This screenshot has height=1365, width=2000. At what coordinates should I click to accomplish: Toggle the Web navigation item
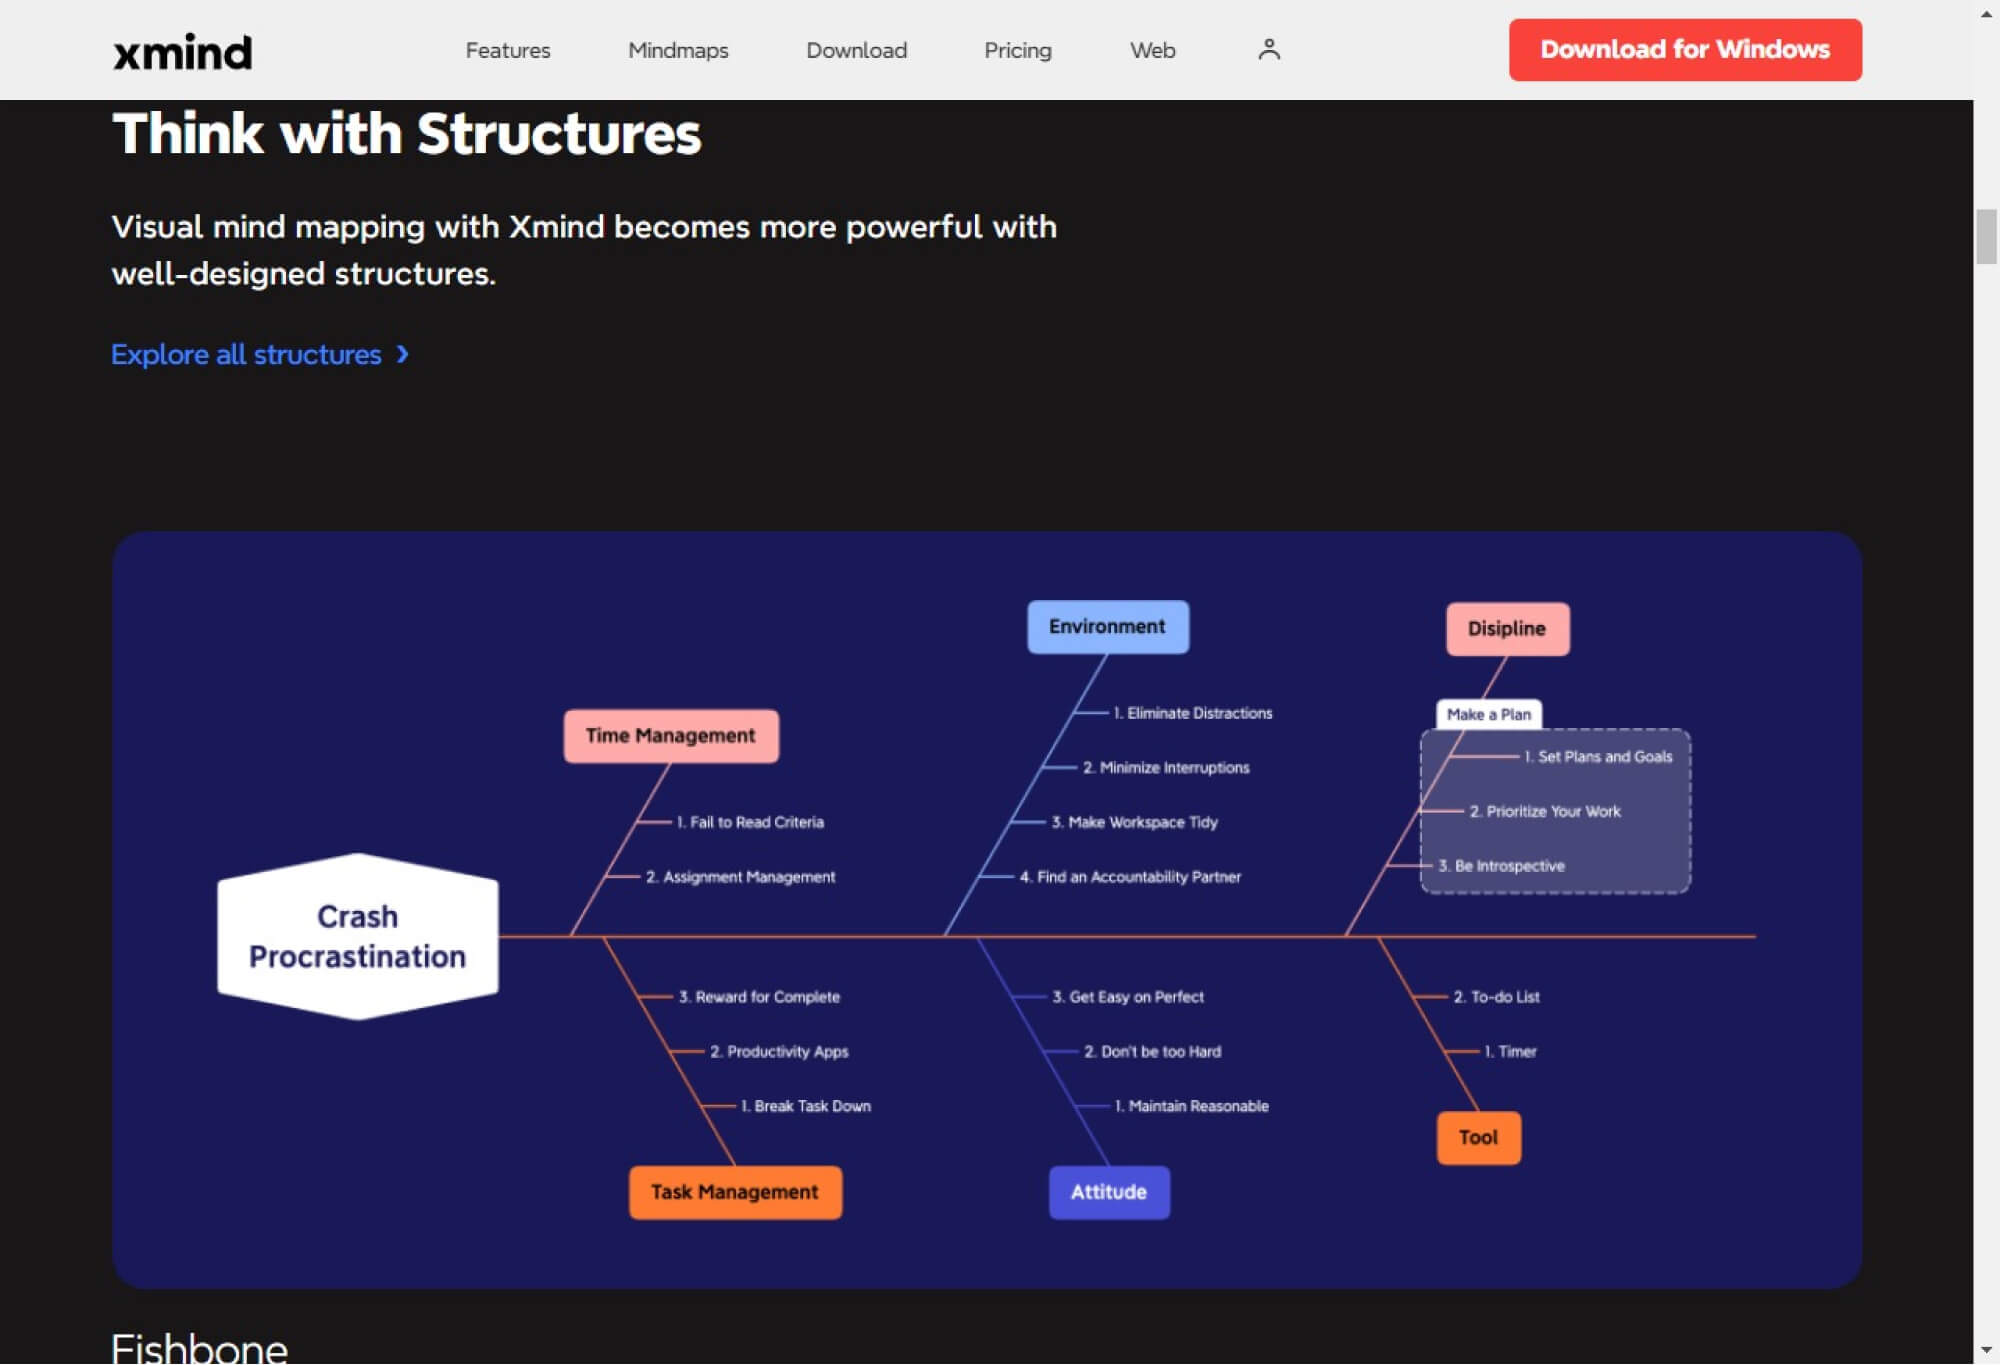1152,50
